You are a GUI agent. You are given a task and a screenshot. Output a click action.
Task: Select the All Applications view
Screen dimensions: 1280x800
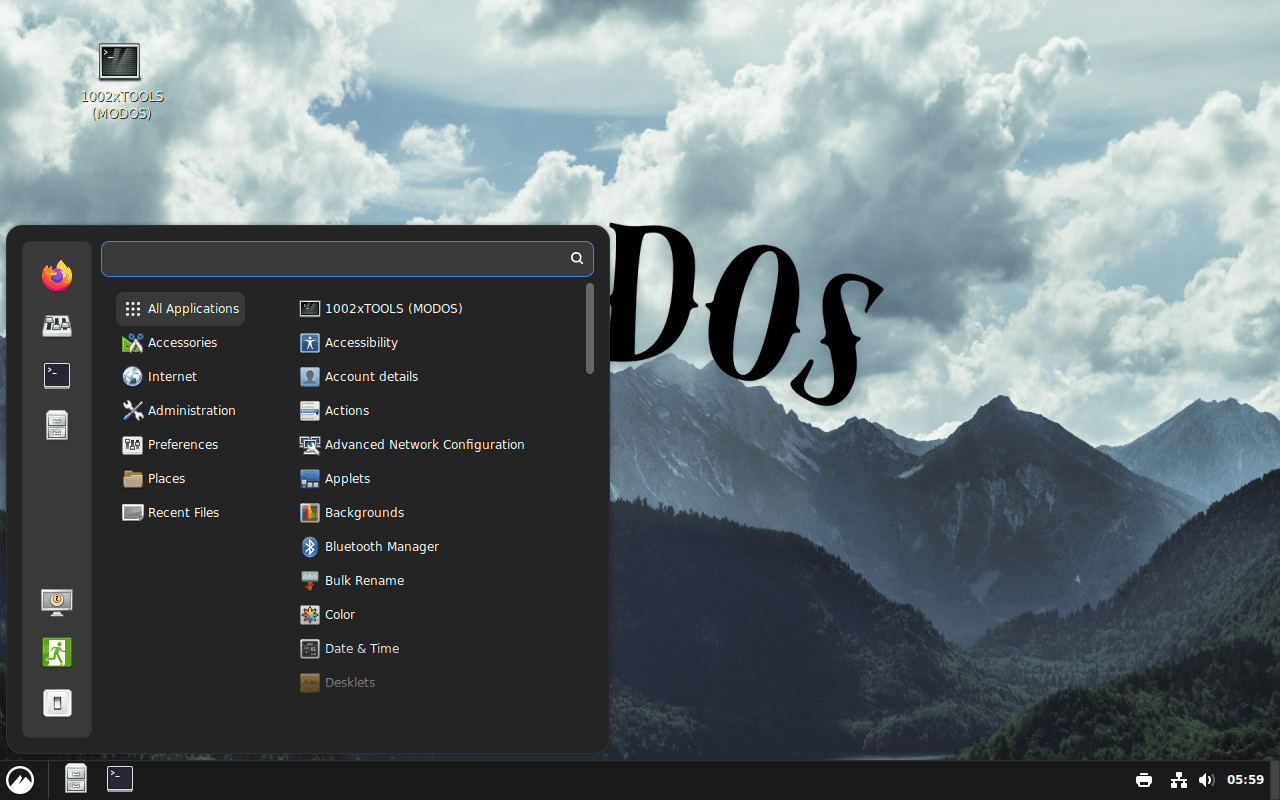(180, 308)
